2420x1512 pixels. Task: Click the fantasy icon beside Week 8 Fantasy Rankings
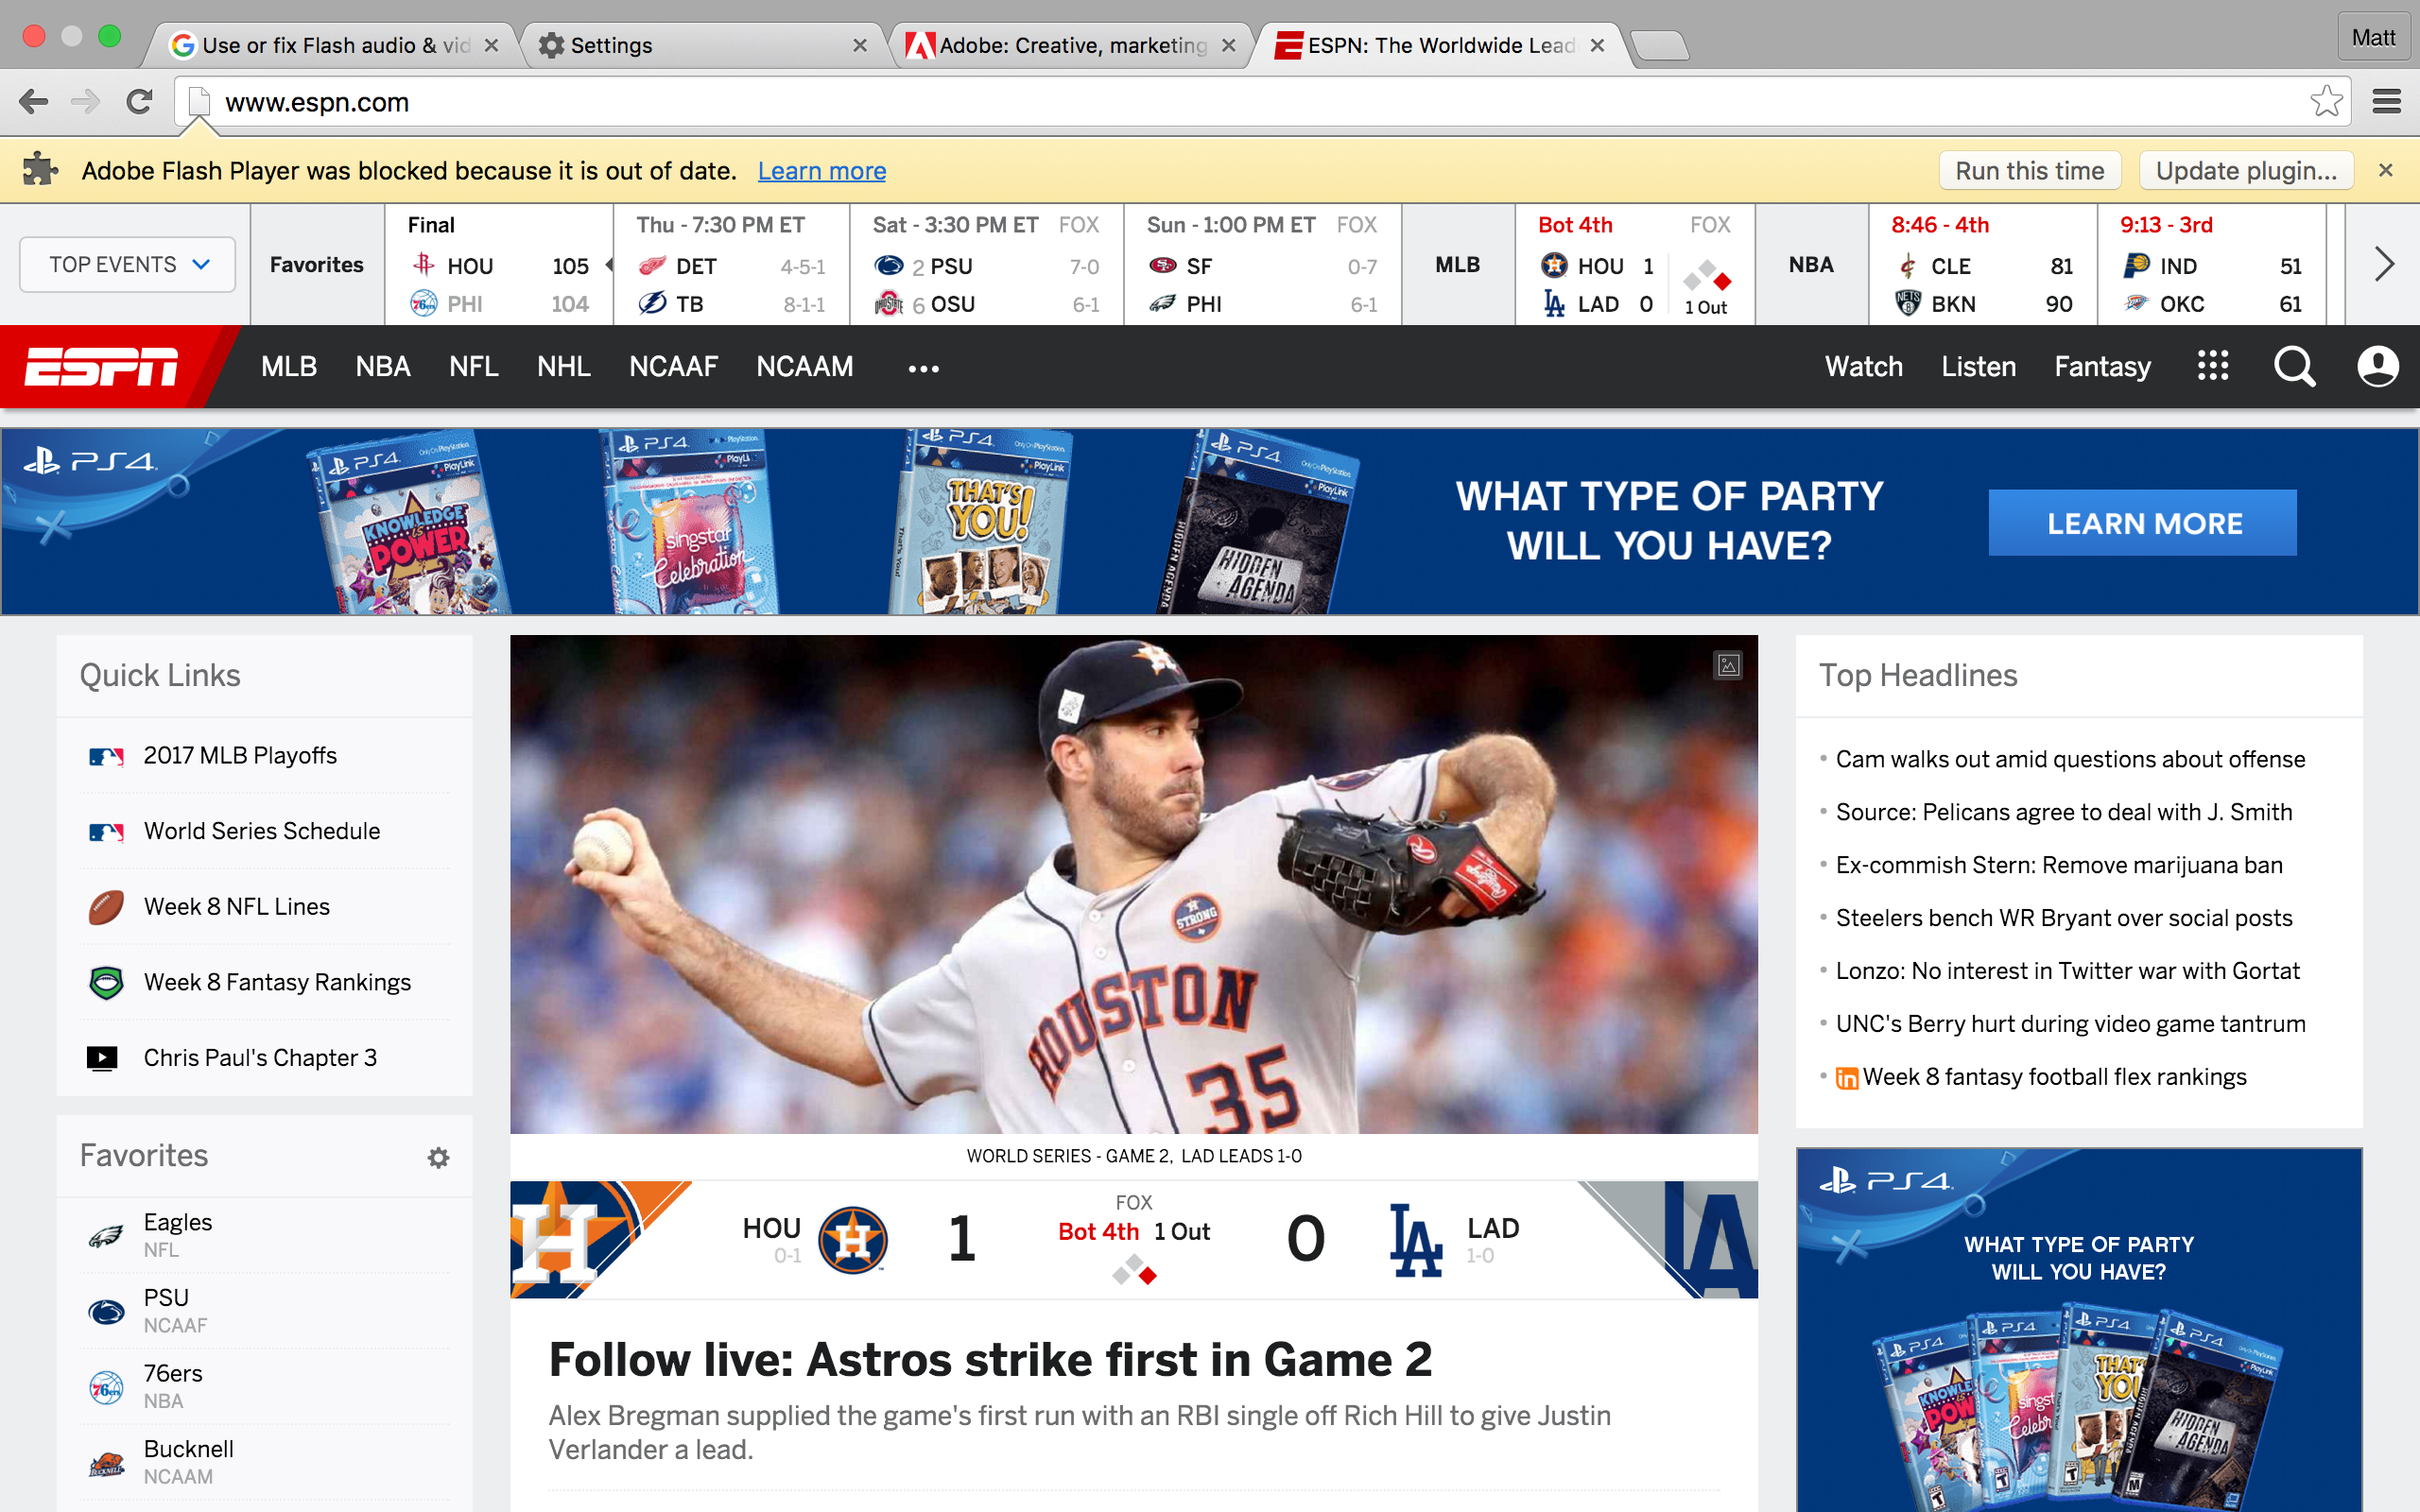(106, 982)
